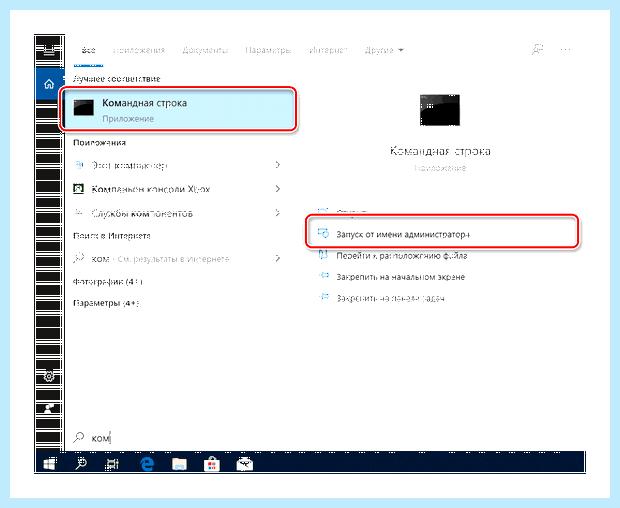Viewport: 620px width, 508px height.
Task: Click the Xbox icon beside Компаньон консоли Xbox
Action: (79, 189)
